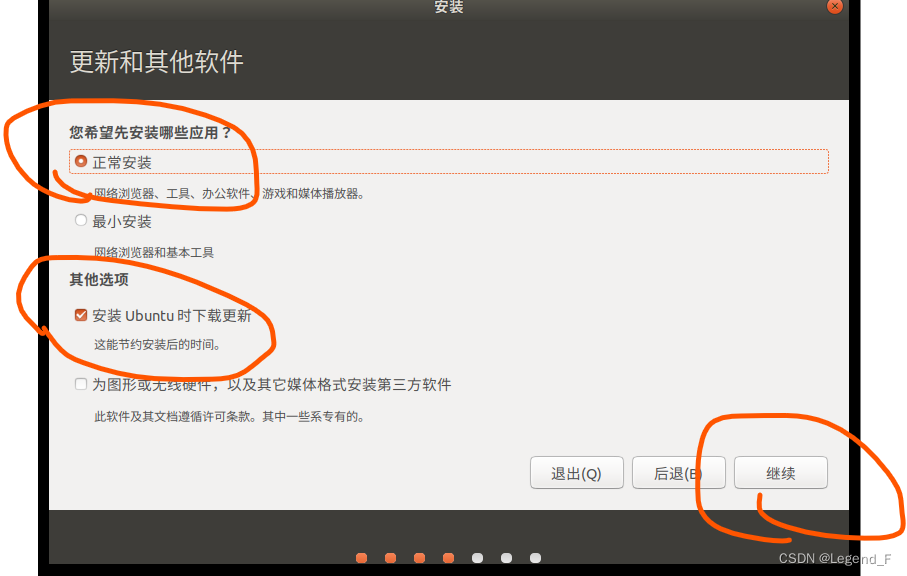Close the 安装 installer window
Image resolution: width=907 pixels, height=576 pixels.
coord(835,6)
